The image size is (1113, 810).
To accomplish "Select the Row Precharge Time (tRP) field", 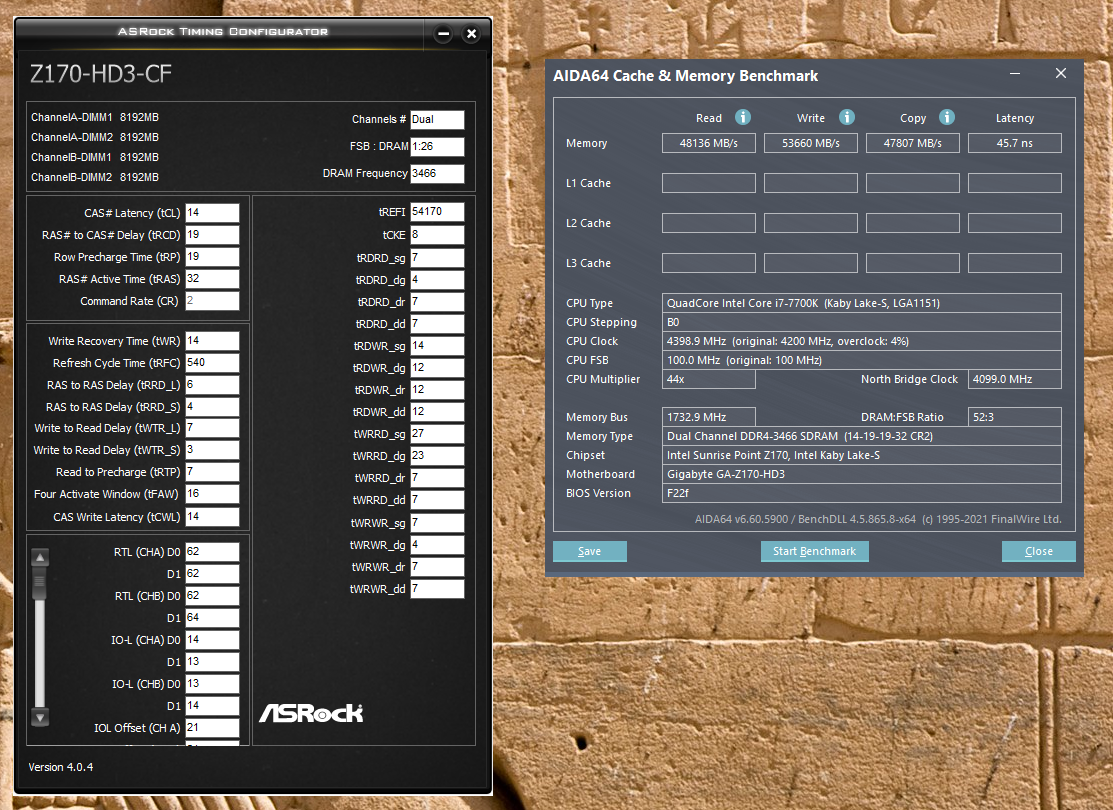I will coord(212,257).
